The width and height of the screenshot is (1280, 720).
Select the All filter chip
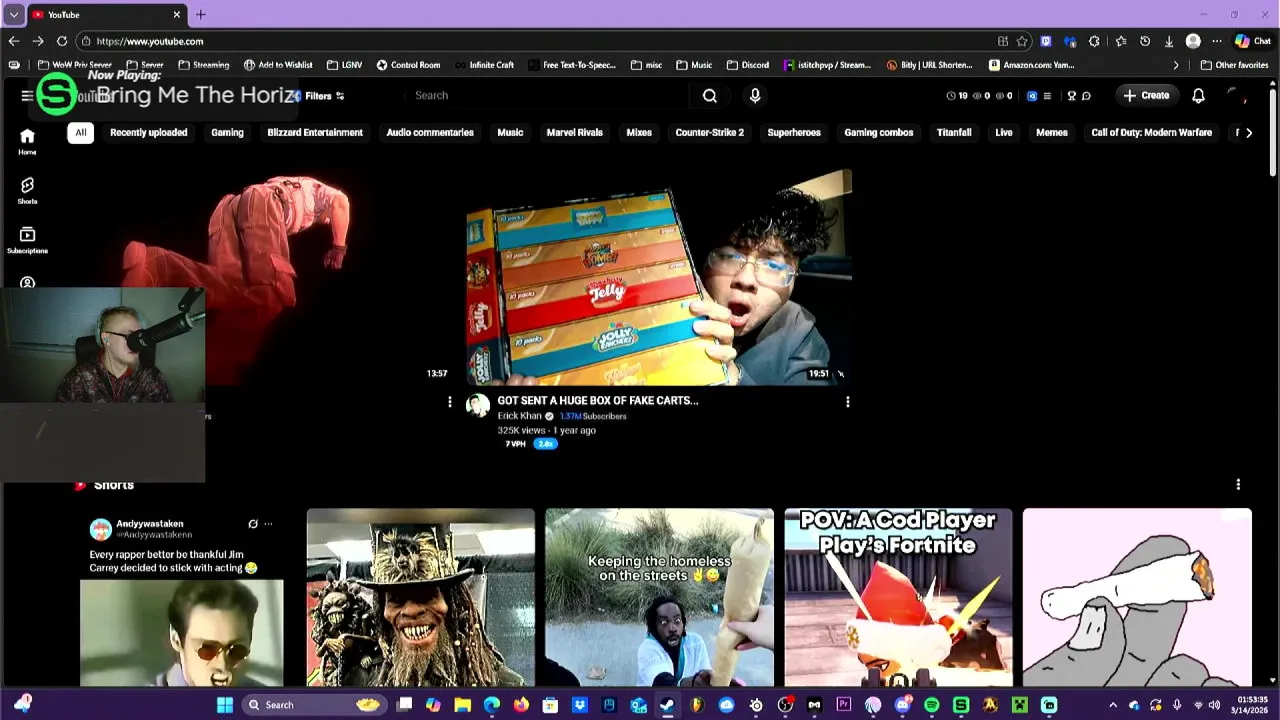click(x=81, y=133)
